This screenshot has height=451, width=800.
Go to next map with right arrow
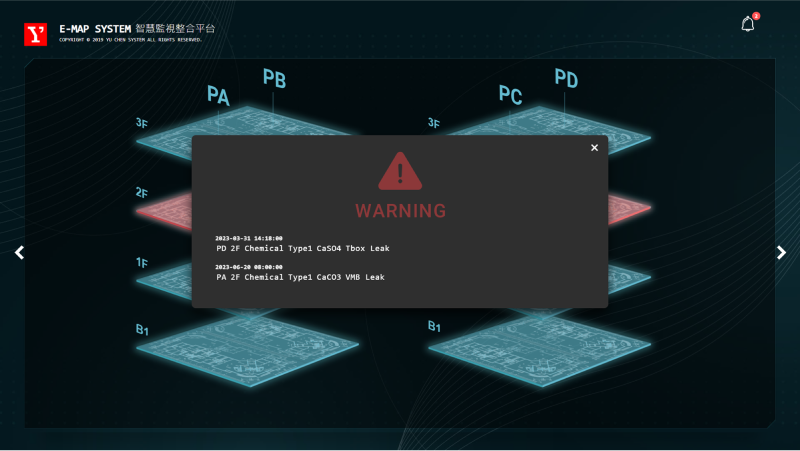[x=781, y=253]
